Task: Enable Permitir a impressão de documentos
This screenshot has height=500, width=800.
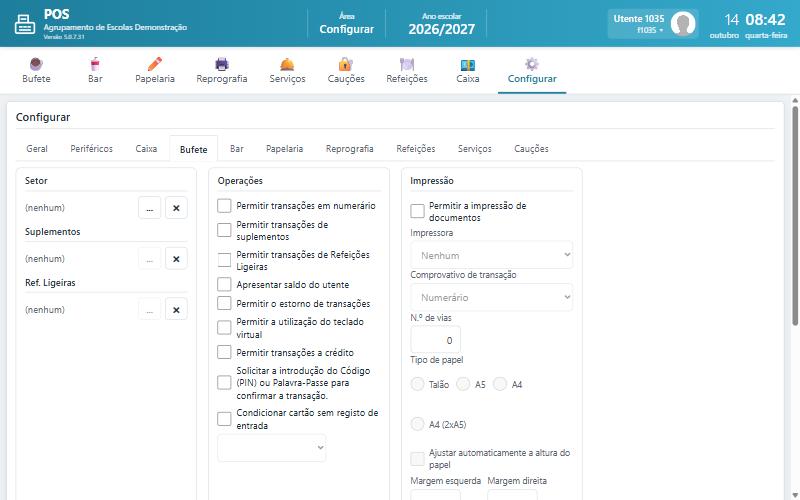Action: click(x=417, y=211)
